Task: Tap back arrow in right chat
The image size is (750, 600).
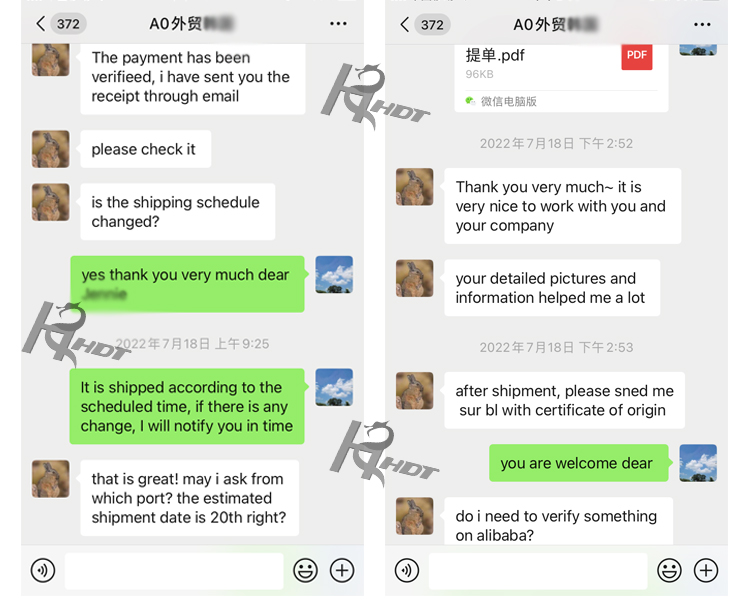Action: pyautogui.click(x=405, y=24)
